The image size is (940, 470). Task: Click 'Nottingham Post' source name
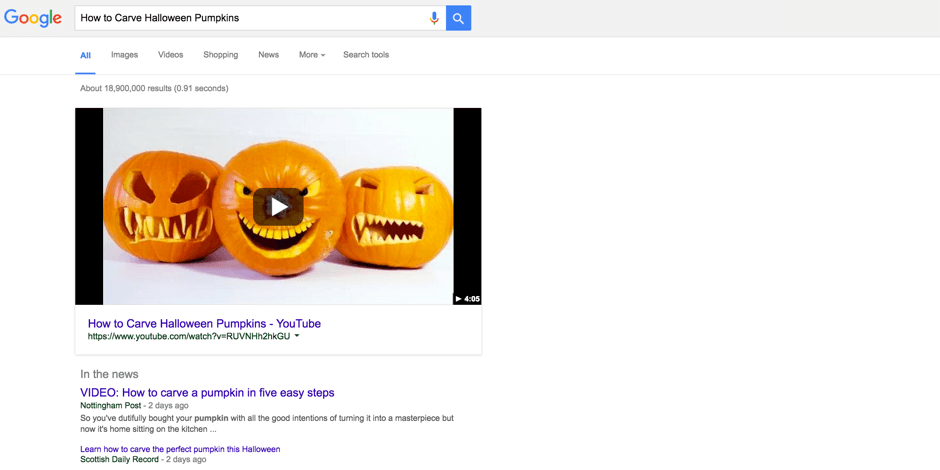coord(110,406)
